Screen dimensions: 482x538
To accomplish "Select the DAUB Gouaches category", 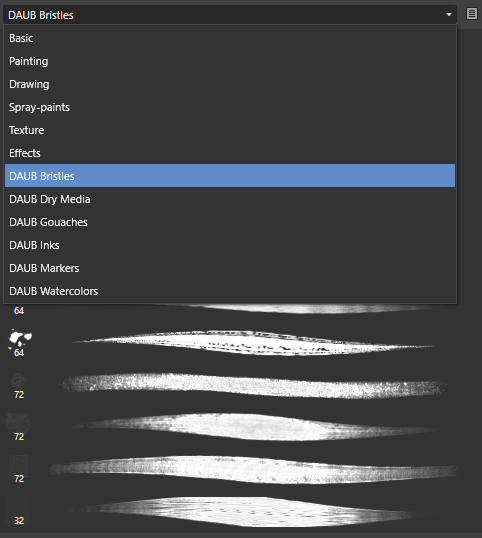I will (x=230, y=222).
